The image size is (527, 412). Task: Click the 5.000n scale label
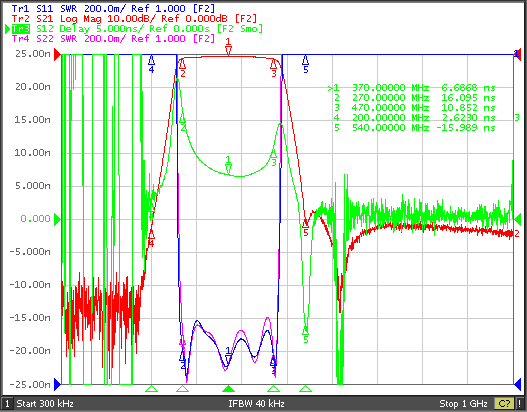click(x=33, y=186)
